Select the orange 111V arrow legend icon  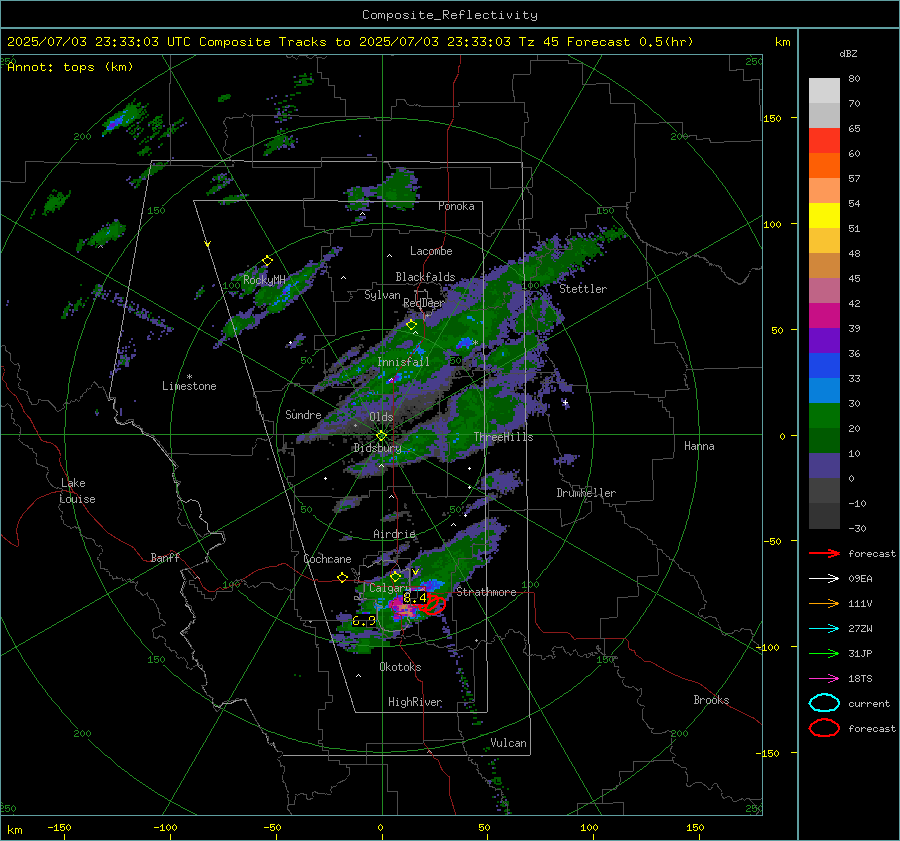coord(824,603)
